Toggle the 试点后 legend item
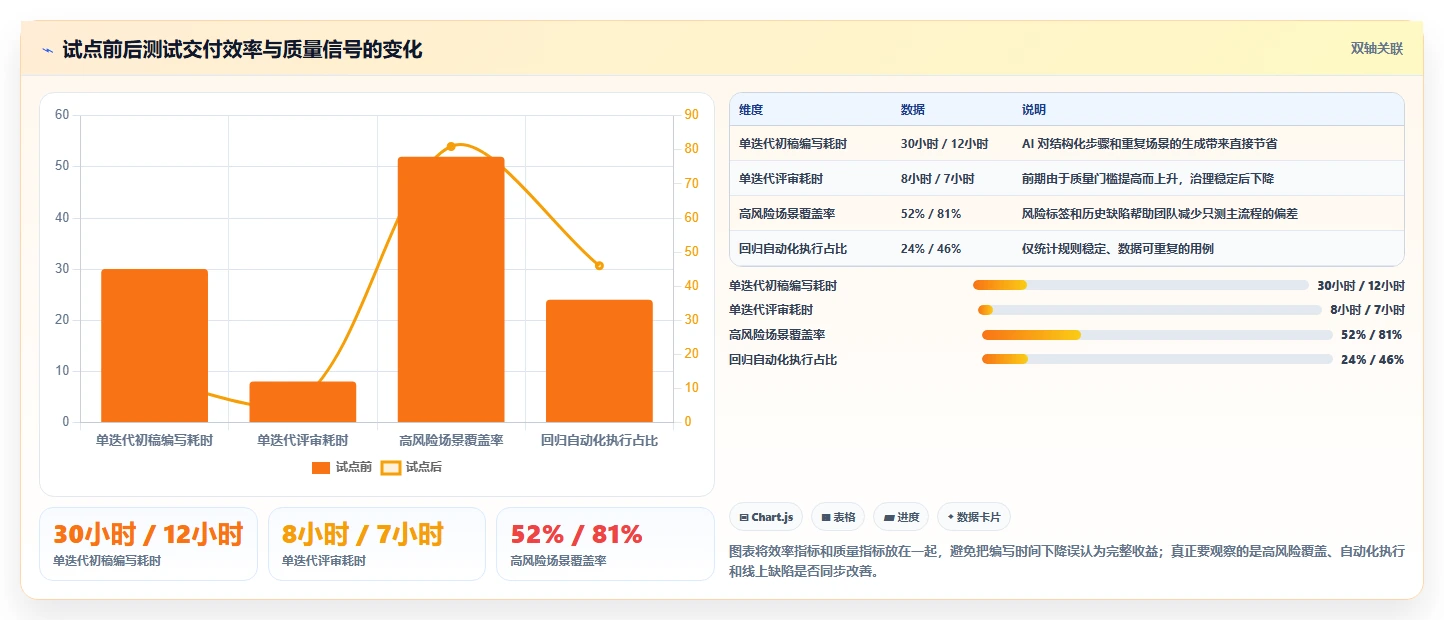 click(x=412, y=467)
